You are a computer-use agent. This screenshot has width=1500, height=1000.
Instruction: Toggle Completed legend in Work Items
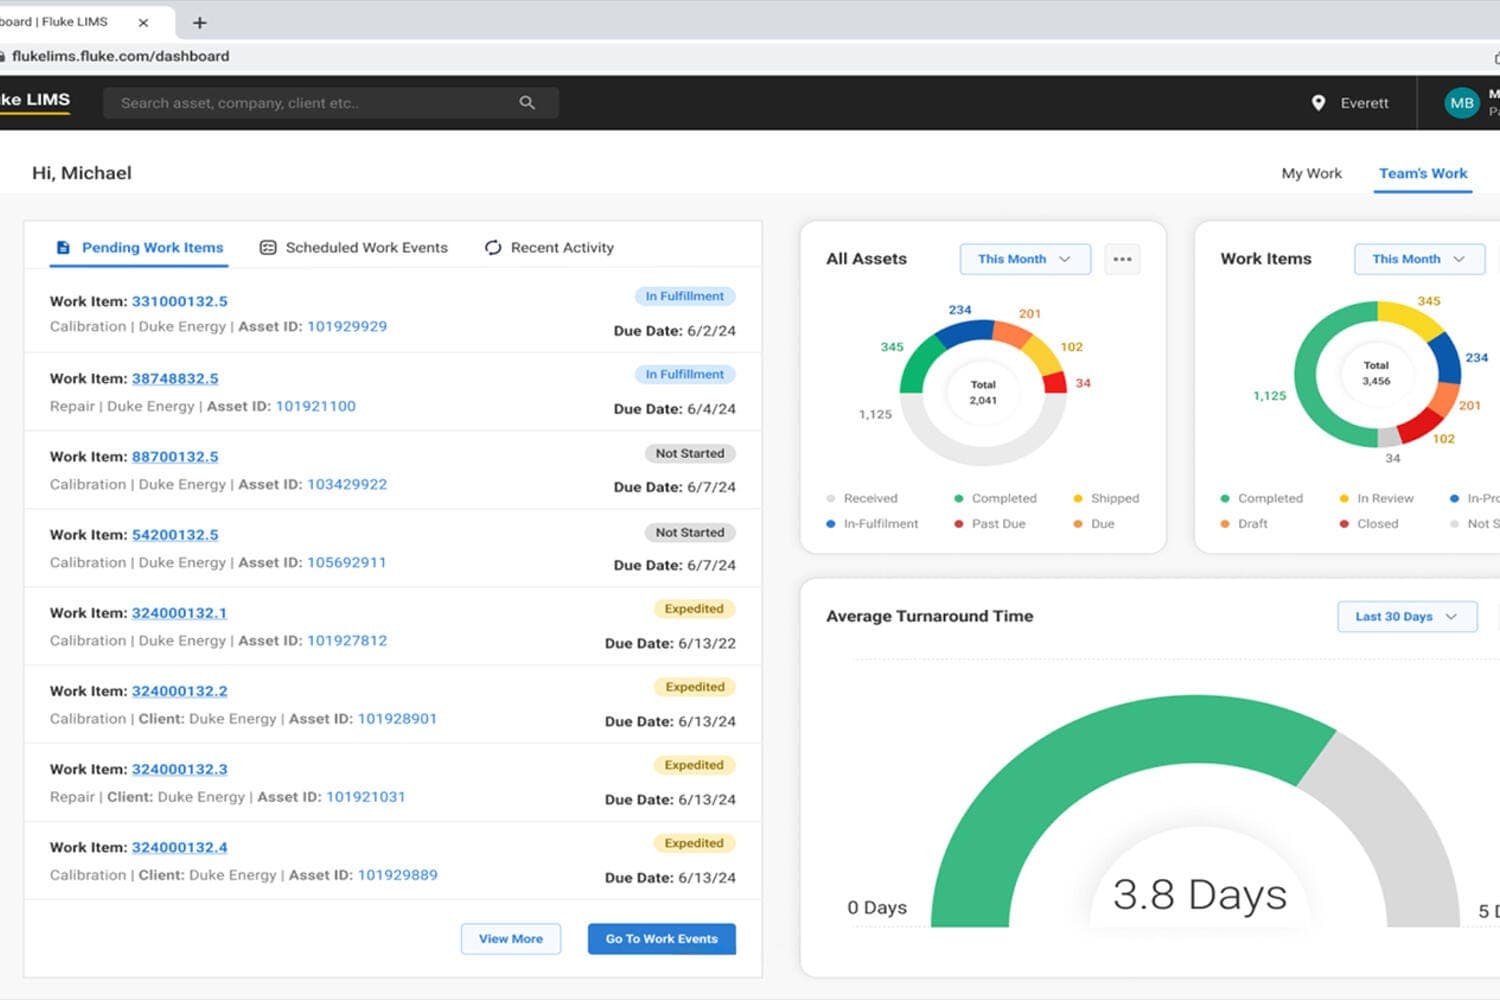point(1262,498)
